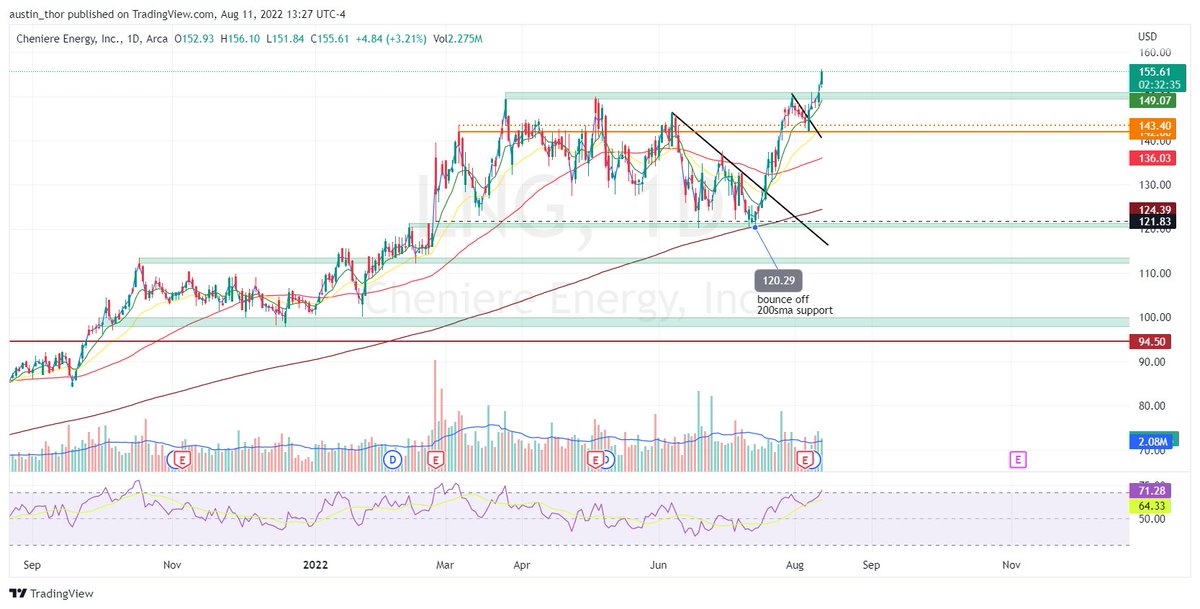
Task: Click the 130.00 price axis tick
Action: [x=1154, y=185]
